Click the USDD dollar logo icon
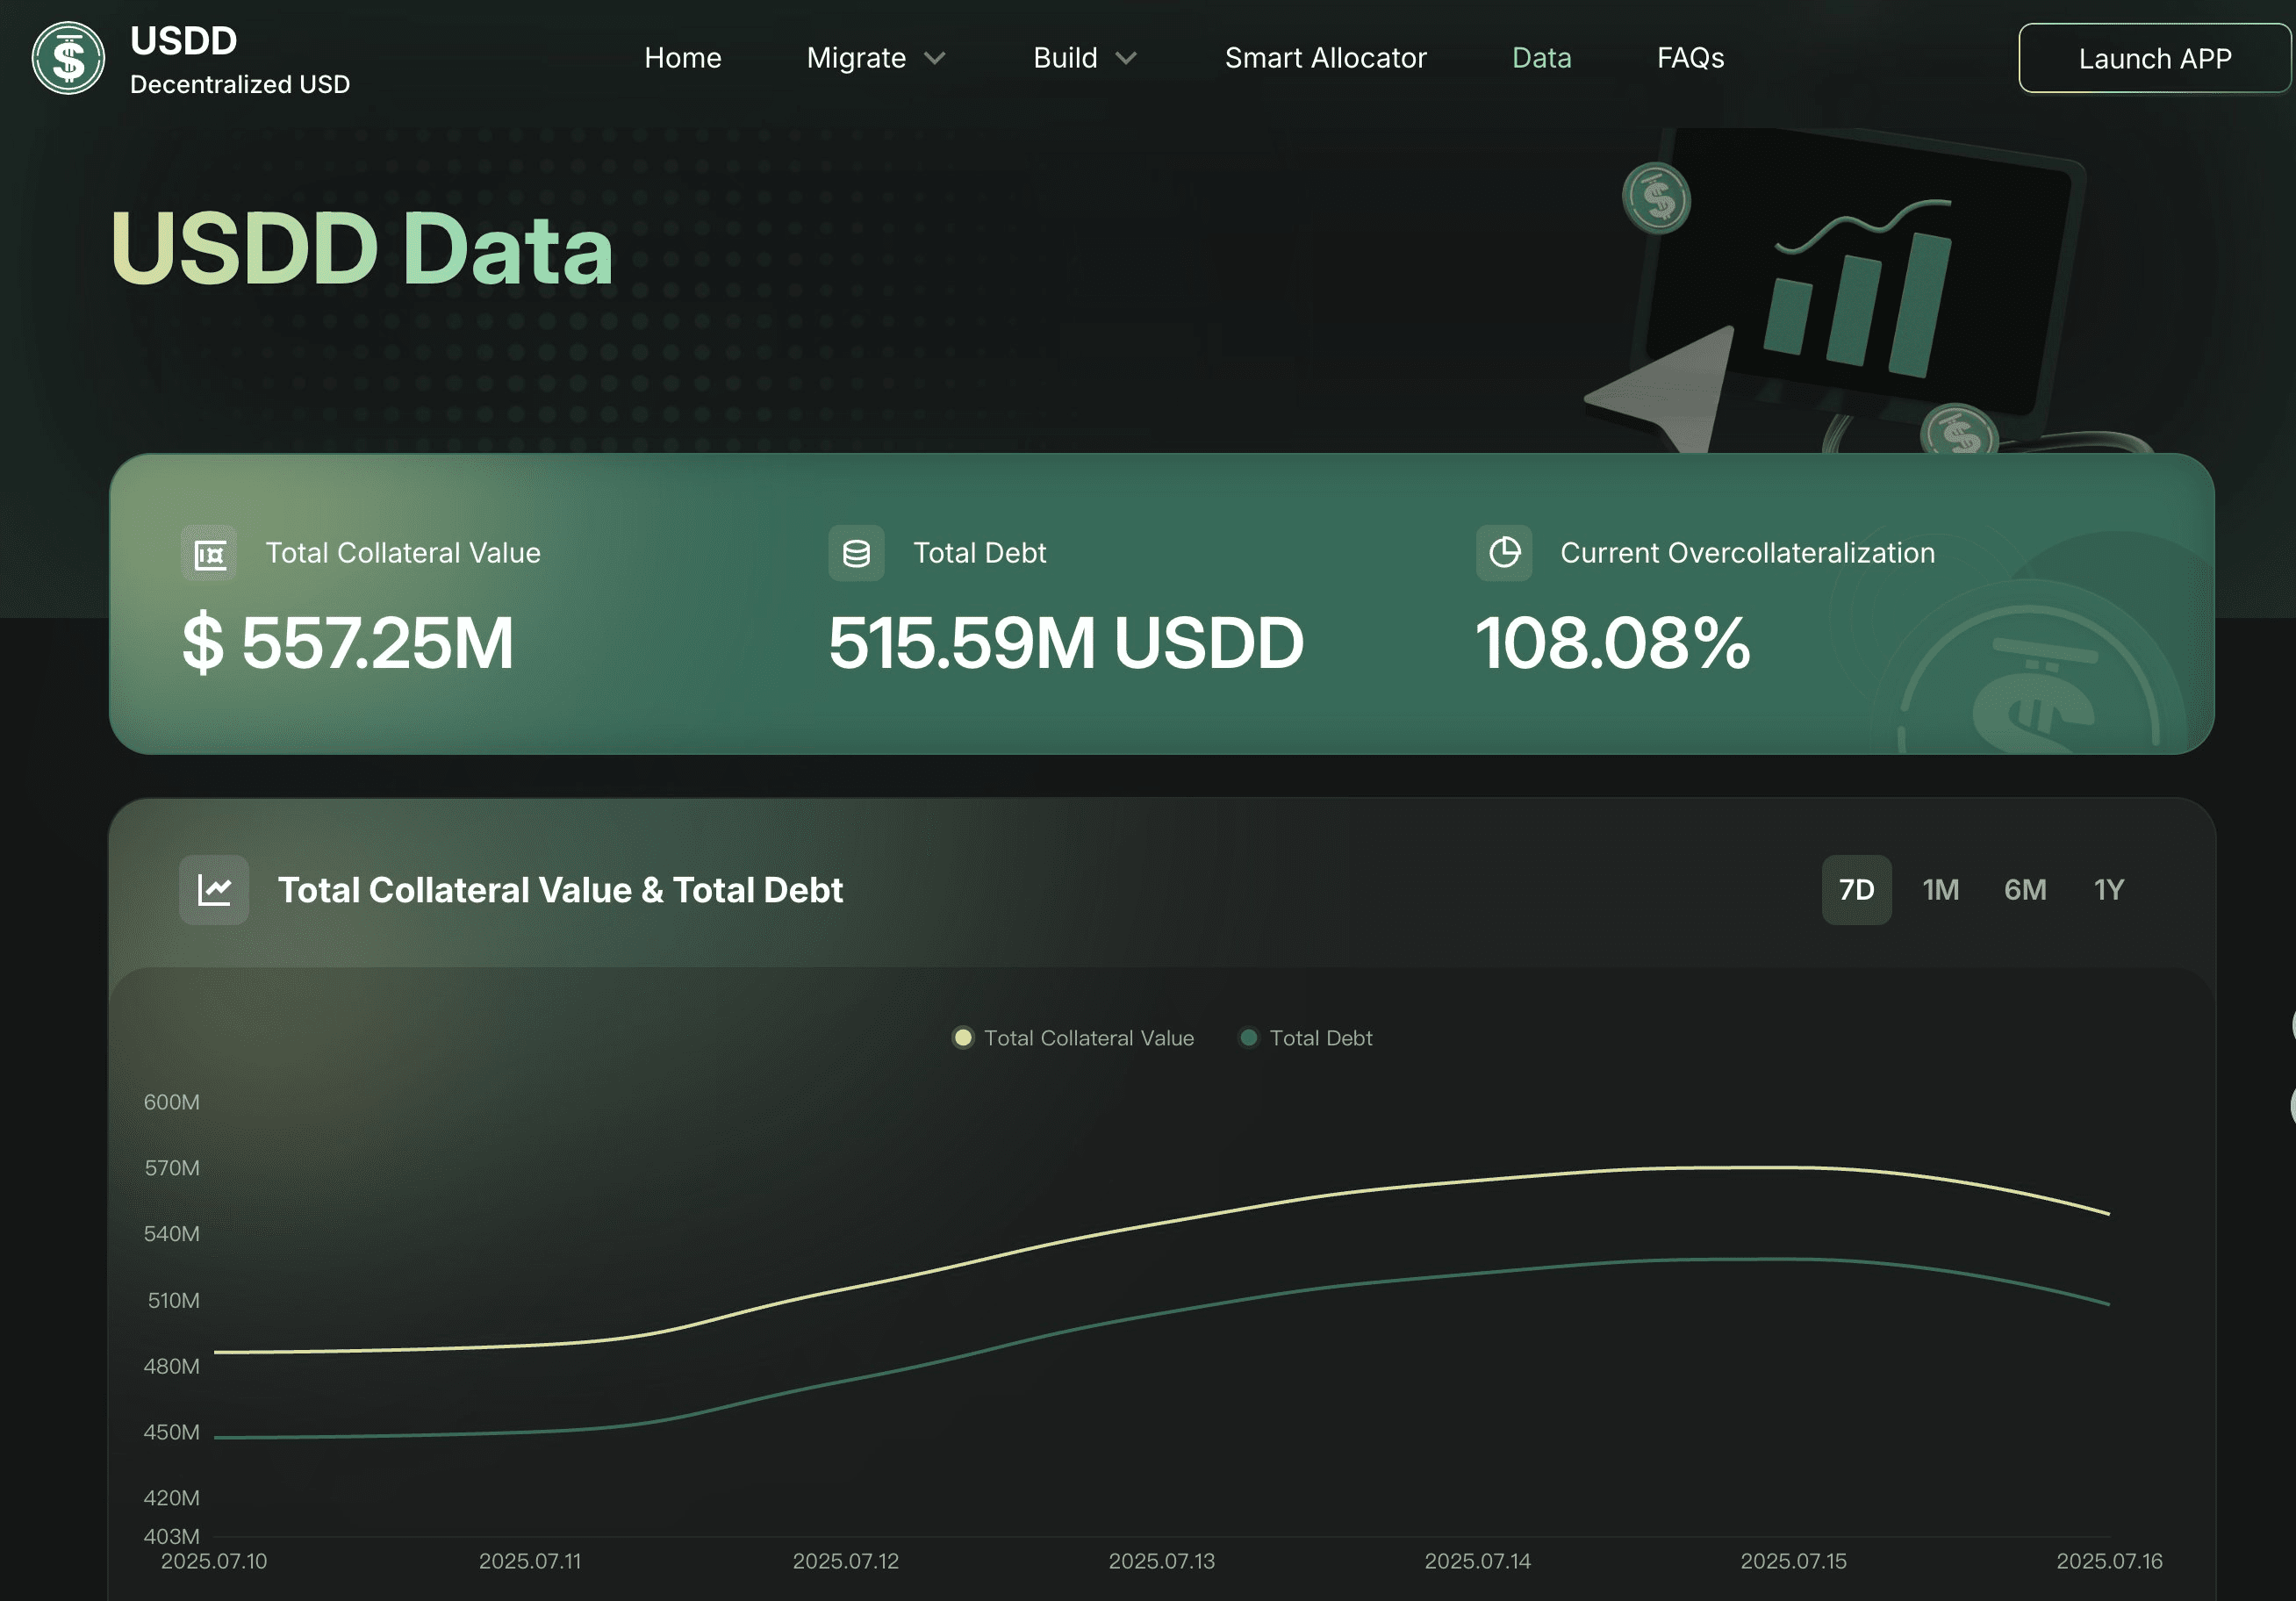This screenshot has height=1601, width=2296. tap(68, 58)
